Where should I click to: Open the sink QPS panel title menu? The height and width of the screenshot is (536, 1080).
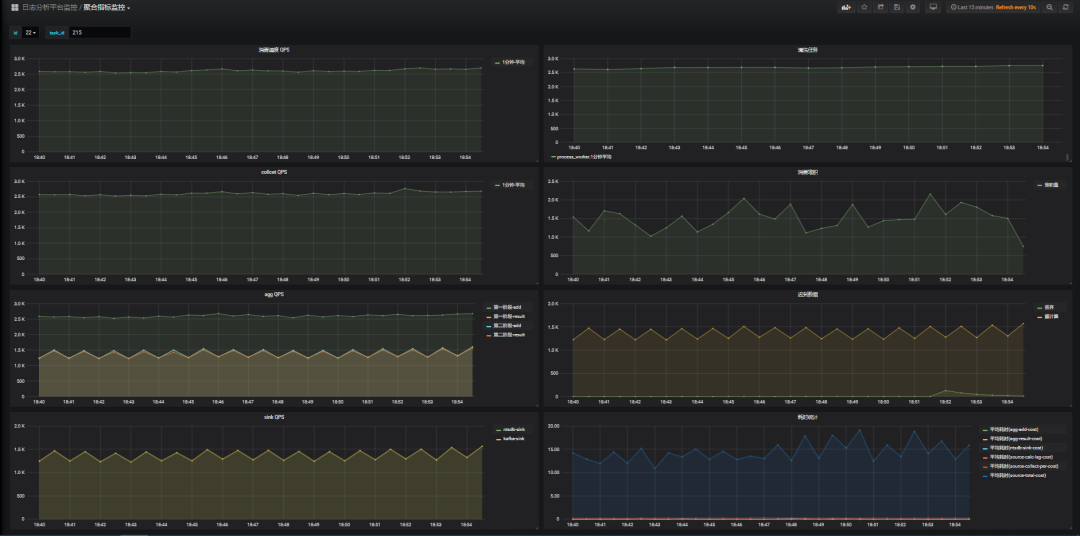tap(274, 417)
